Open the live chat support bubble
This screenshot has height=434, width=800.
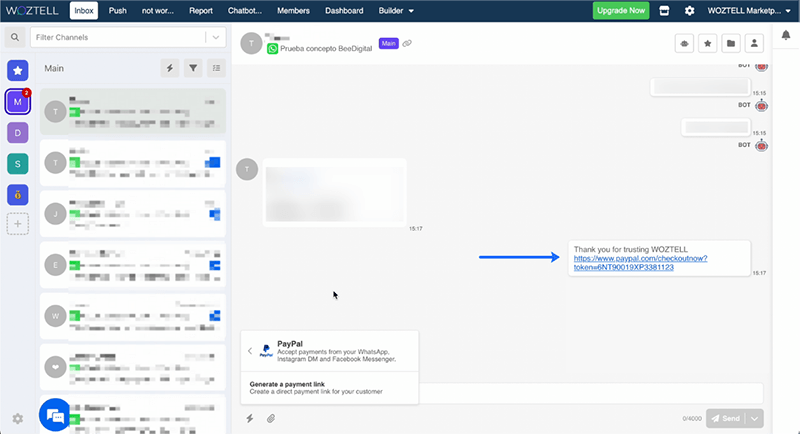(55, 415)
